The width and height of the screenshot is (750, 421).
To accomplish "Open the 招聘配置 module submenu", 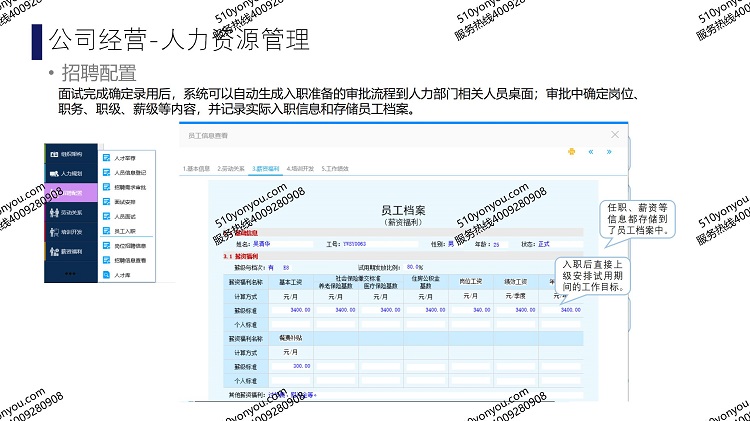I will 72,193.
